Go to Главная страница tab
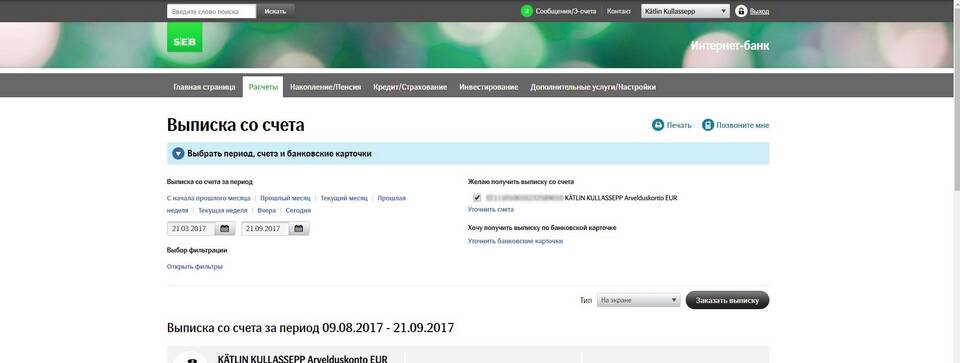 coord(204,87)
